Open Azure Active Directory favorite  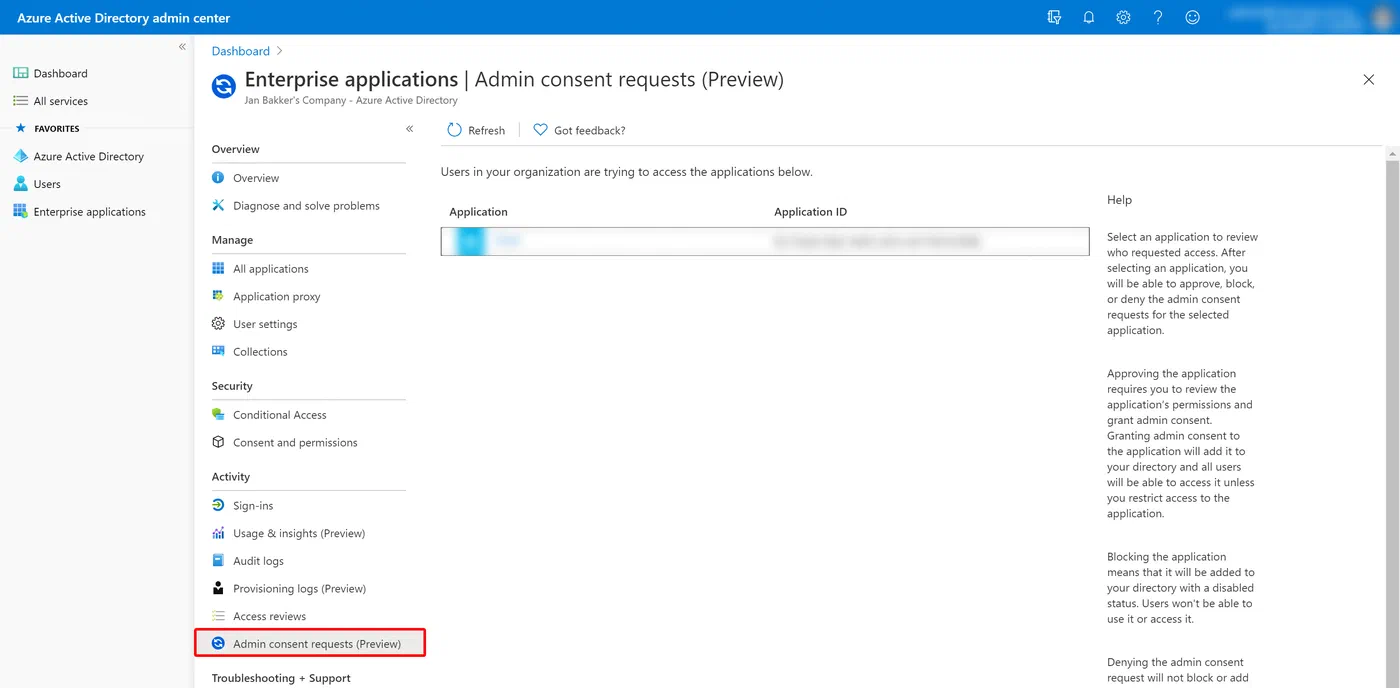pyautogui.click(x=89, y=156)
